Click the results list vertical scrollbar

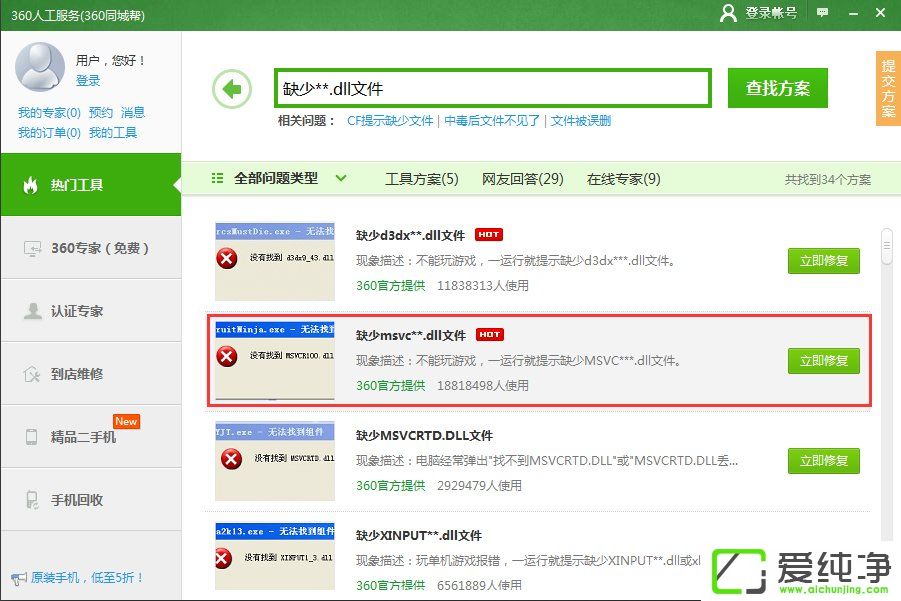point(886,246)
